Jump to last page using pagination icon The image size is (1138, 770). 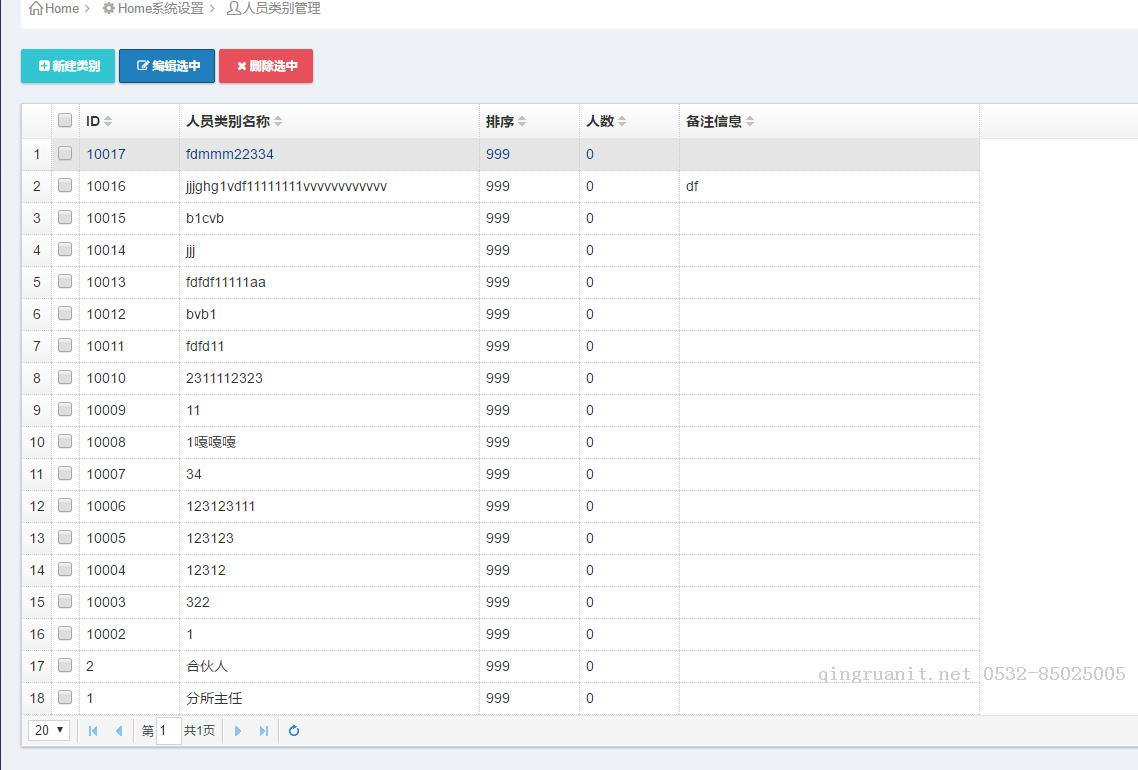[x=264, y=731]
